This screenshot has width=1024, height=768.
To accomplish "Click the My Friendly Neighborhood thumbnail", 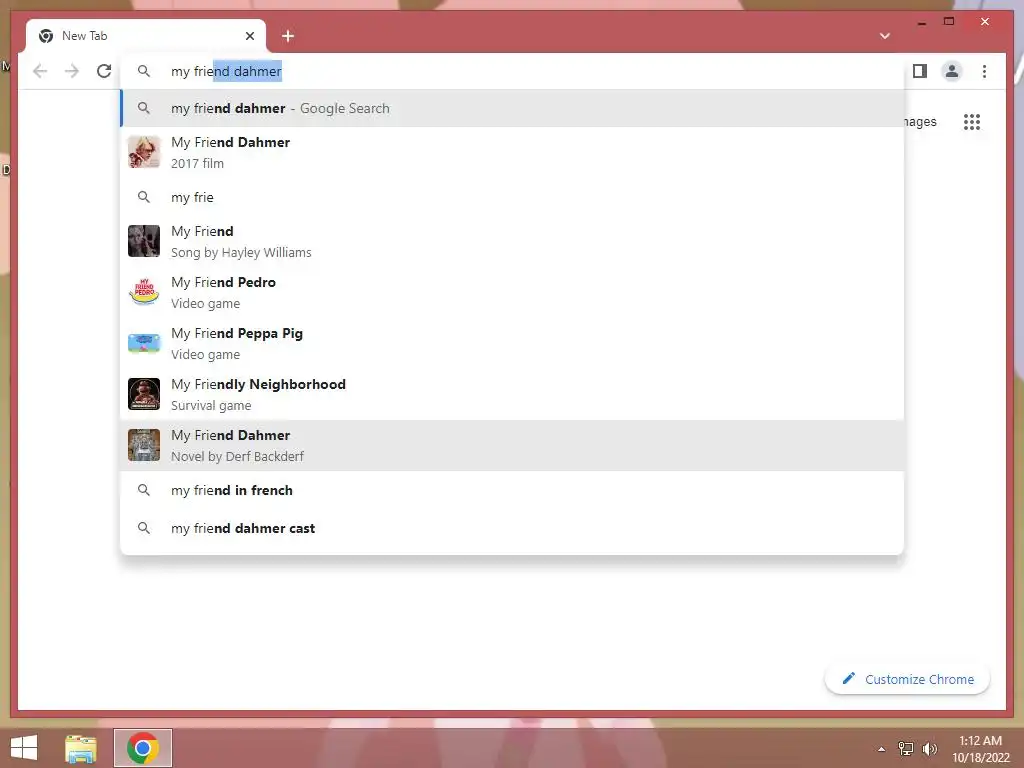I will [144, 394].
